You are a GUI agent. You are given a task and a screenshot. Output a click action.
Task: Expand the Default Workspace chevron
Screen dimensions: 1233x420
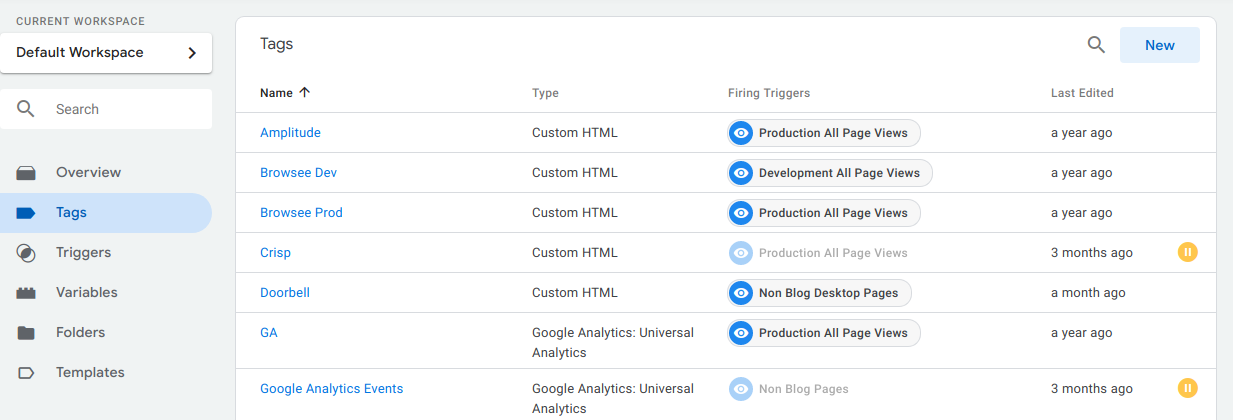pos(192,53)
